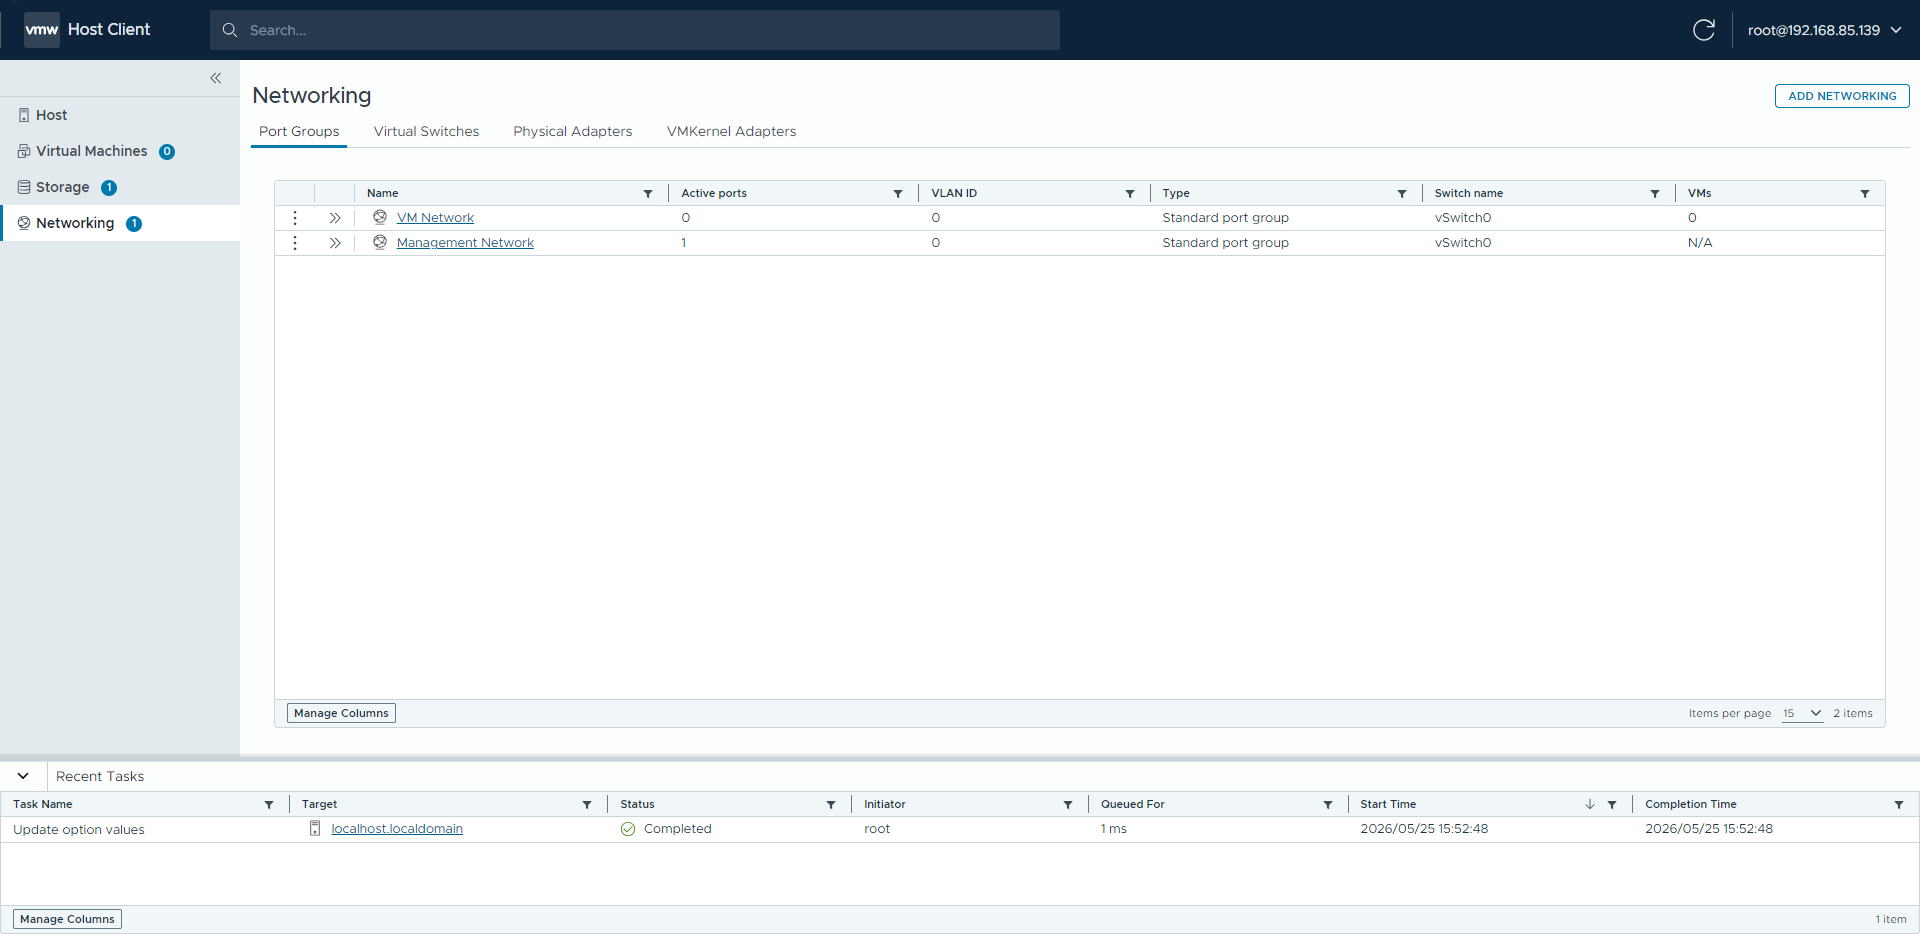This screenshot has width=1920, height=934.
Task: Open the actions menu for Management Network row
Action: pos(295,243)
